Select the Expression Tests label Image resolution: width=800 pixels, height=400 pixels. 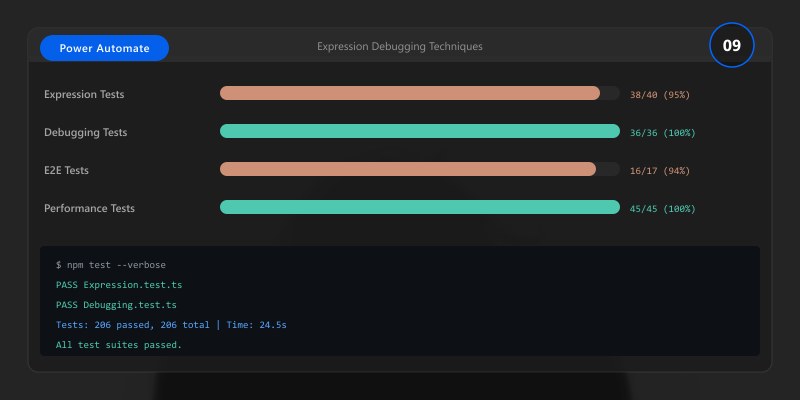[84, 94]
